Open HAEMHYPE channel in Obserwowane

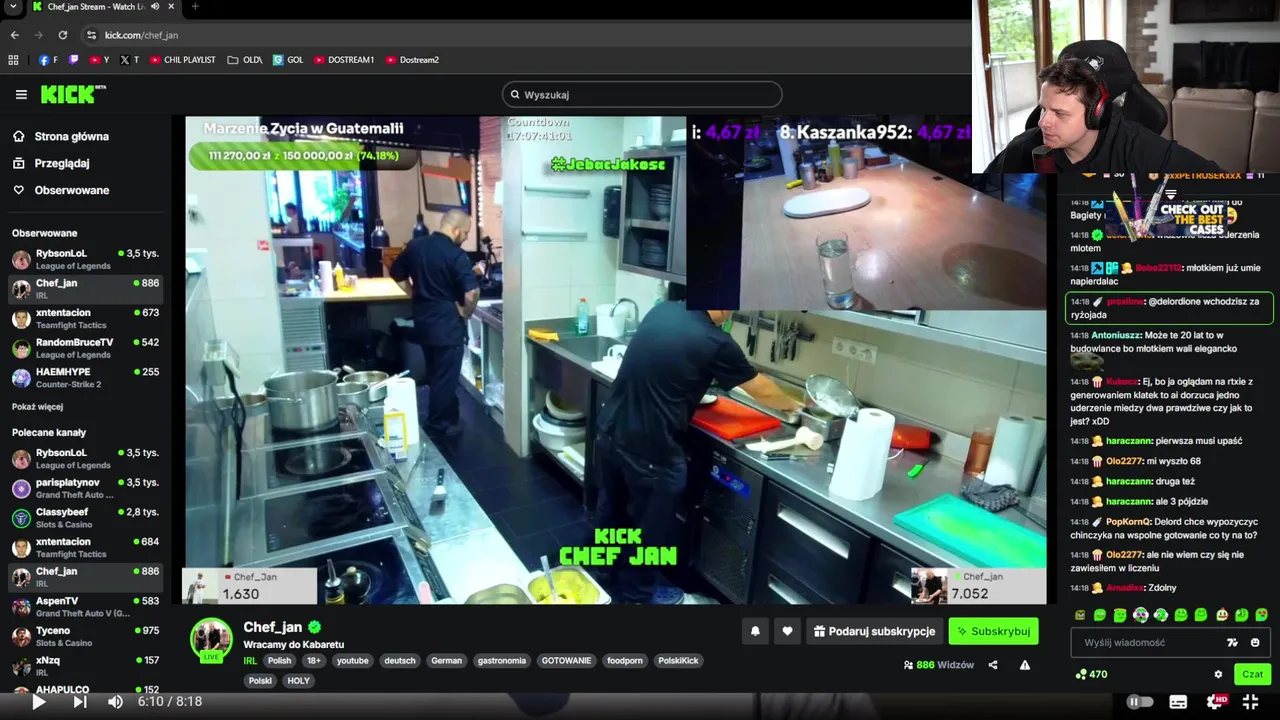(85, 378)
